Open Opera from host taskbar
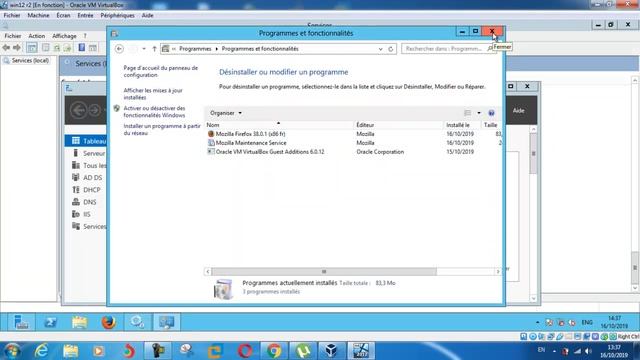 pos(245,351)
